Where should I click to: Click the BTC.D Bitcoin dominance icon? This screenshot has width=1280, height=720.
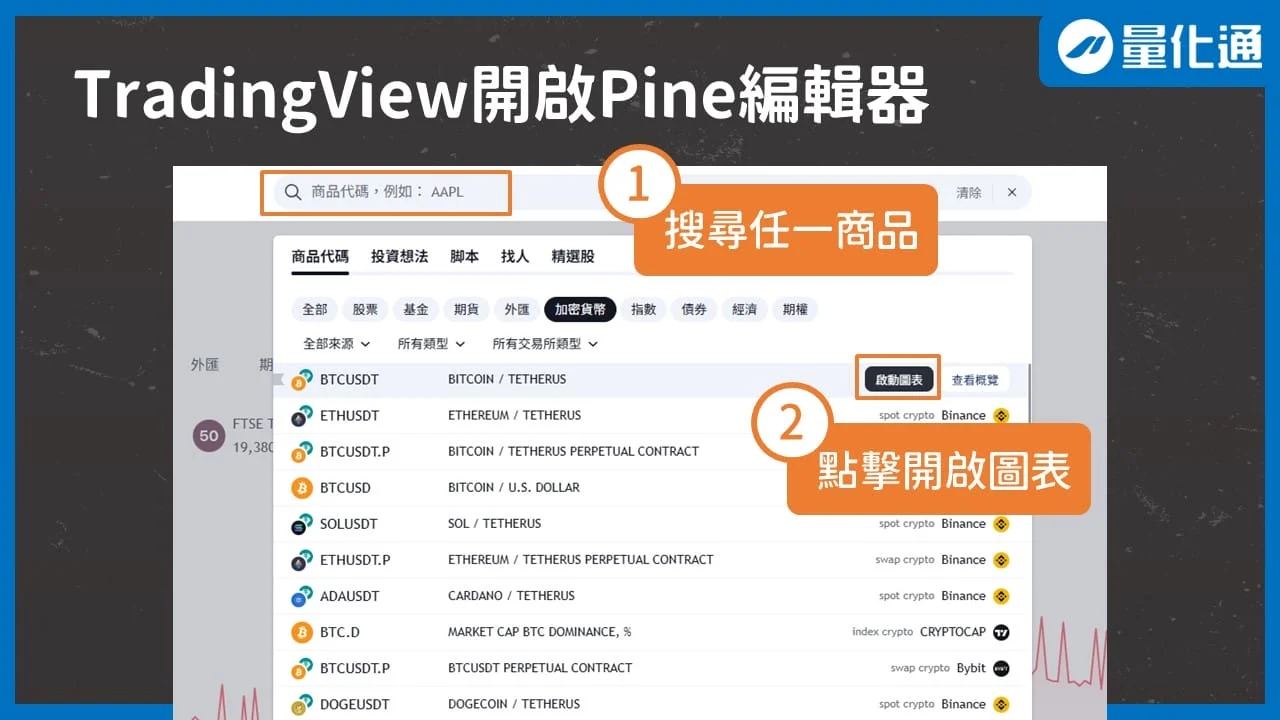point(302,632)
